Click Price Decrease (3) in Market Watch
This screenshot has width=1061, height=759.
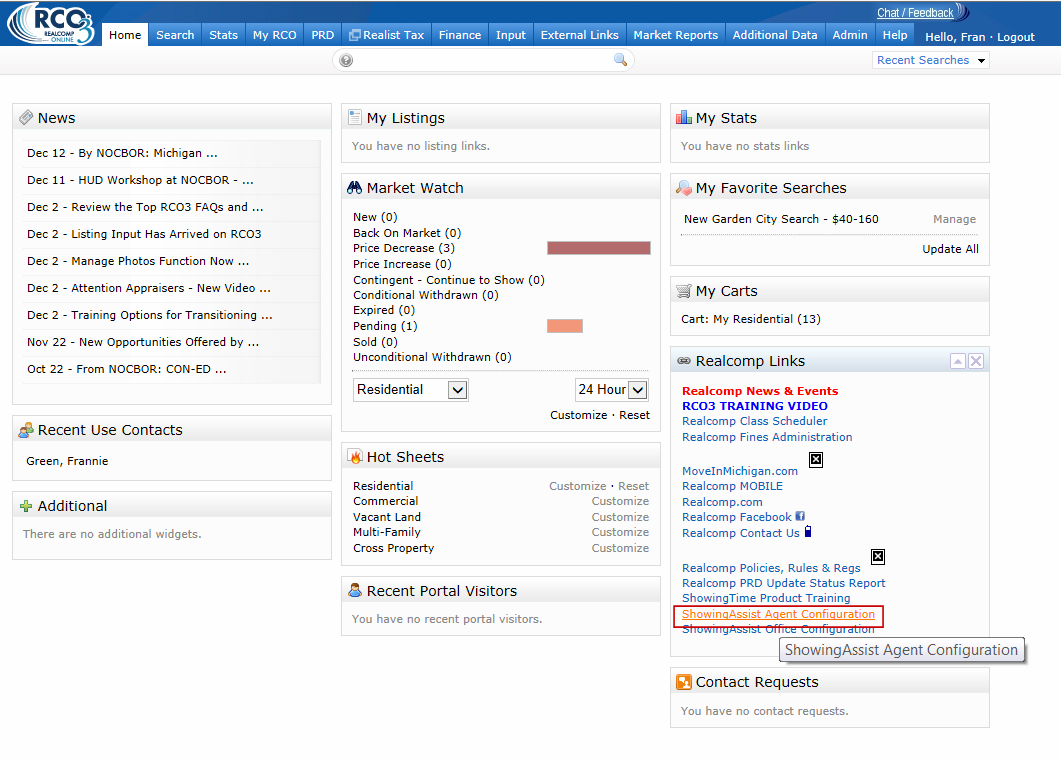point(404,248)
